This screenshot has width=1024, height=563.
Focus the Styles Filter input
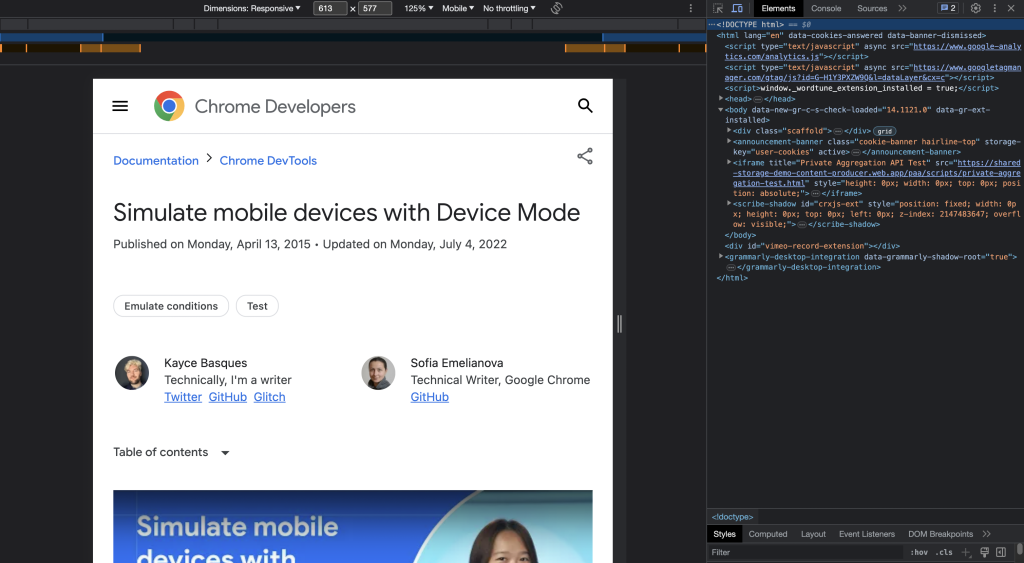click(x=807, y=553)
